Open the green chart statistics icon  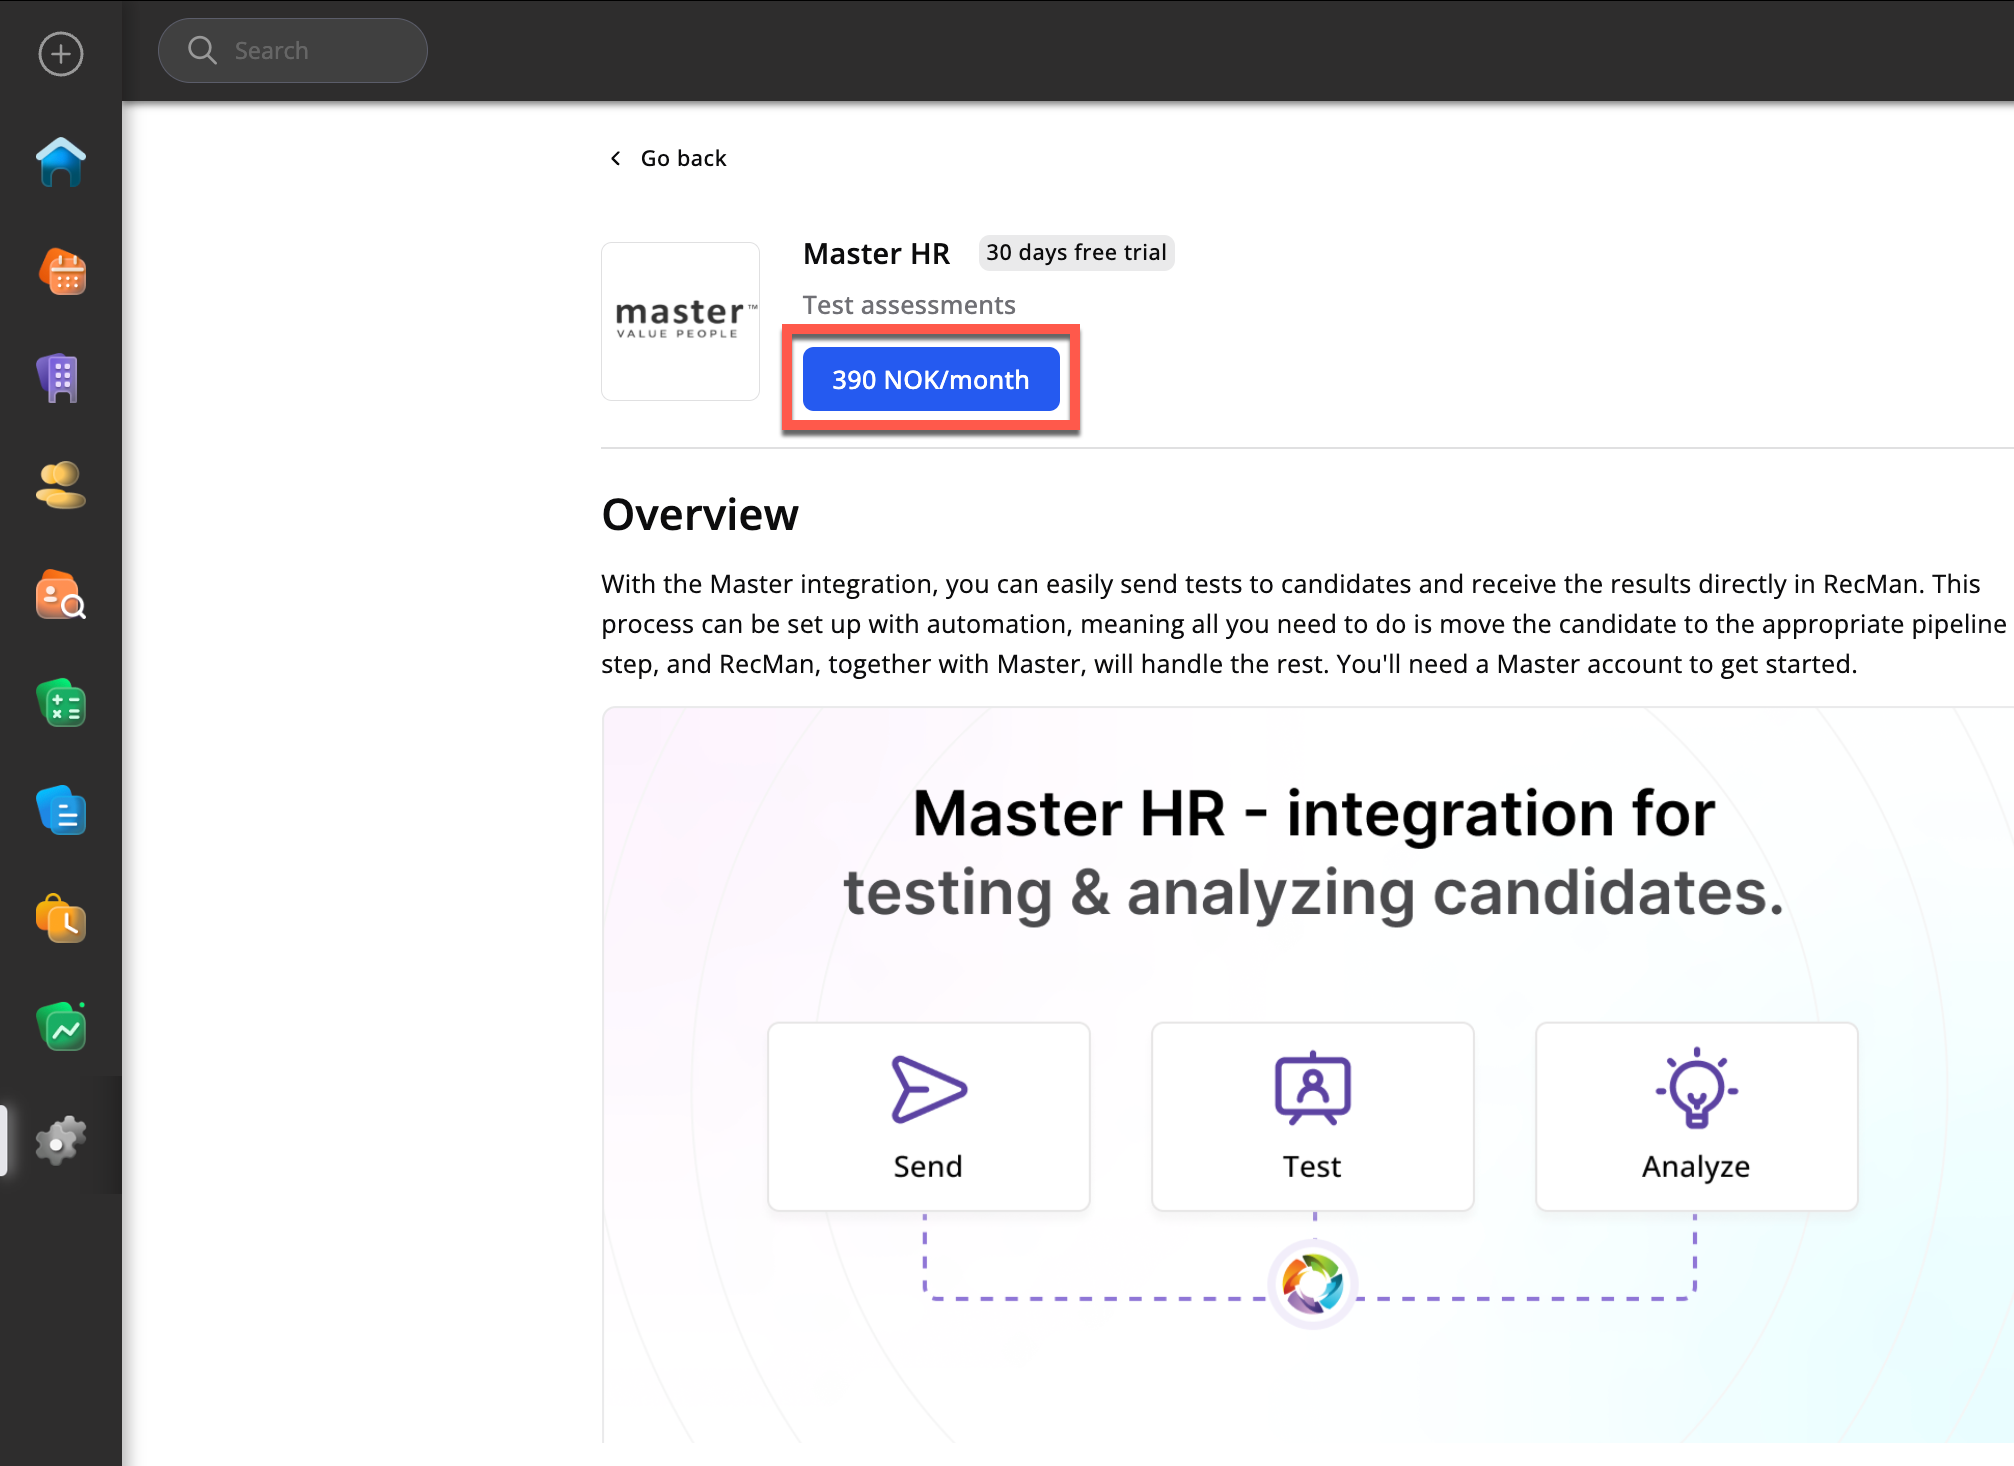point(62,1027)
